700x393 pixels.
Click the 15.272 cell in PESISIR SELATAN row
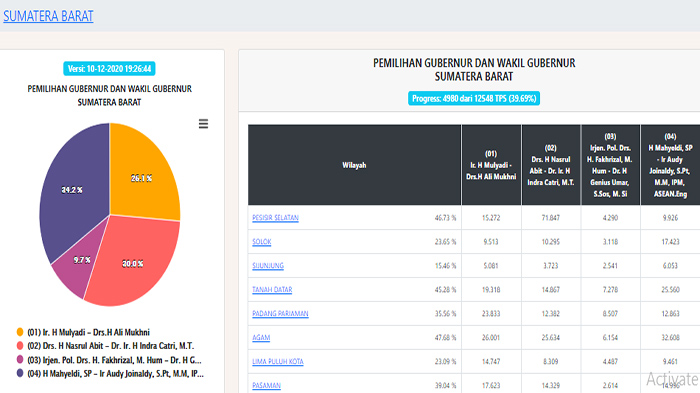pos(491,218)
